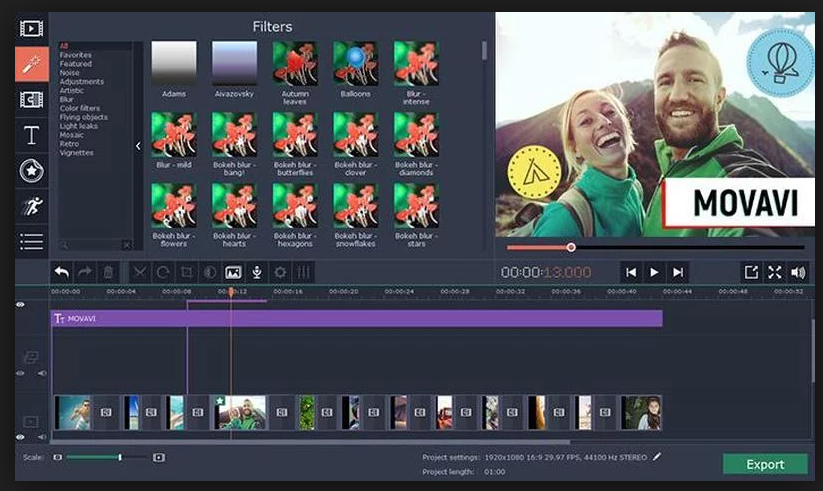Open the Transitions tab in sidebar
Screen dimensions: 823x491
[x=31, y=99]
